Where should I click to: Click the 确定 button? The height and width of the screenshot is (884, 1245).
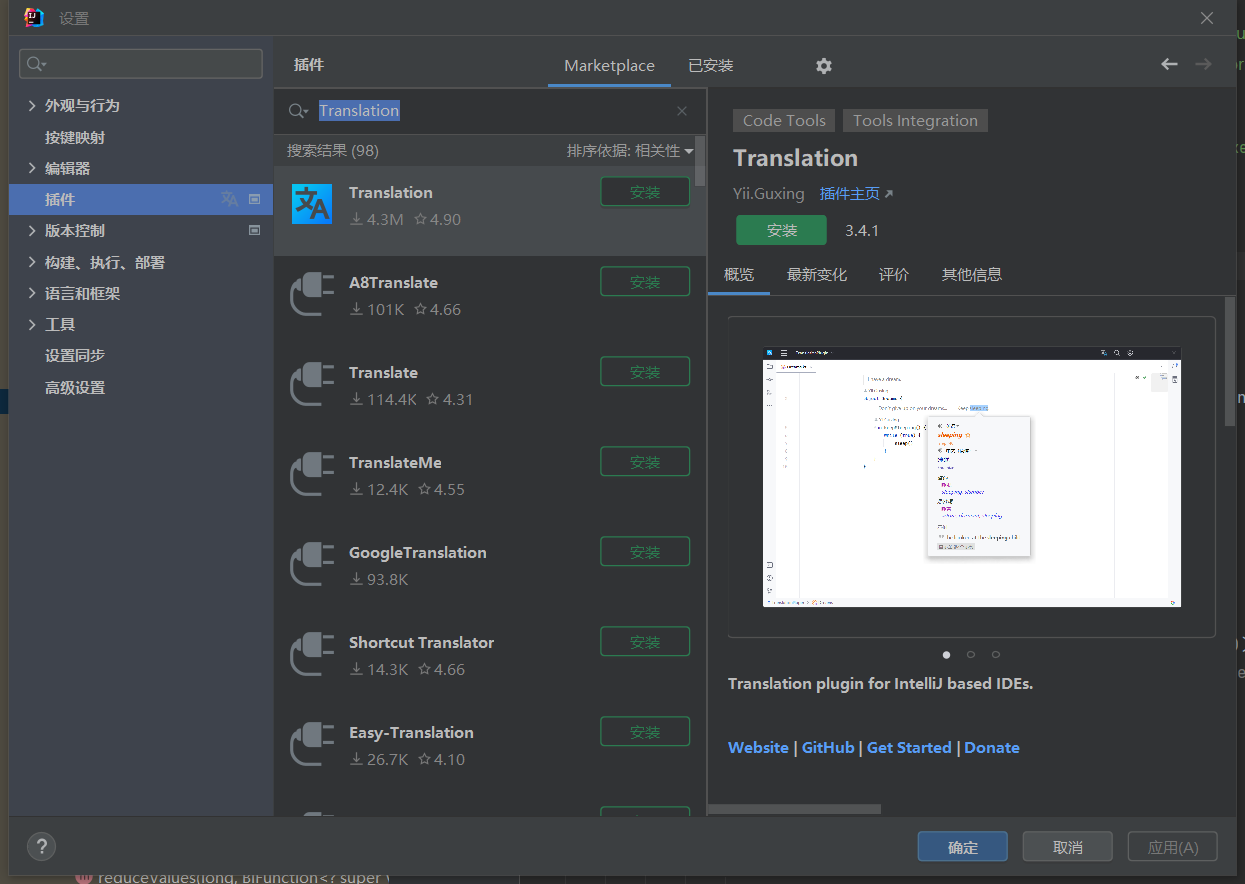tap(962, 847)
